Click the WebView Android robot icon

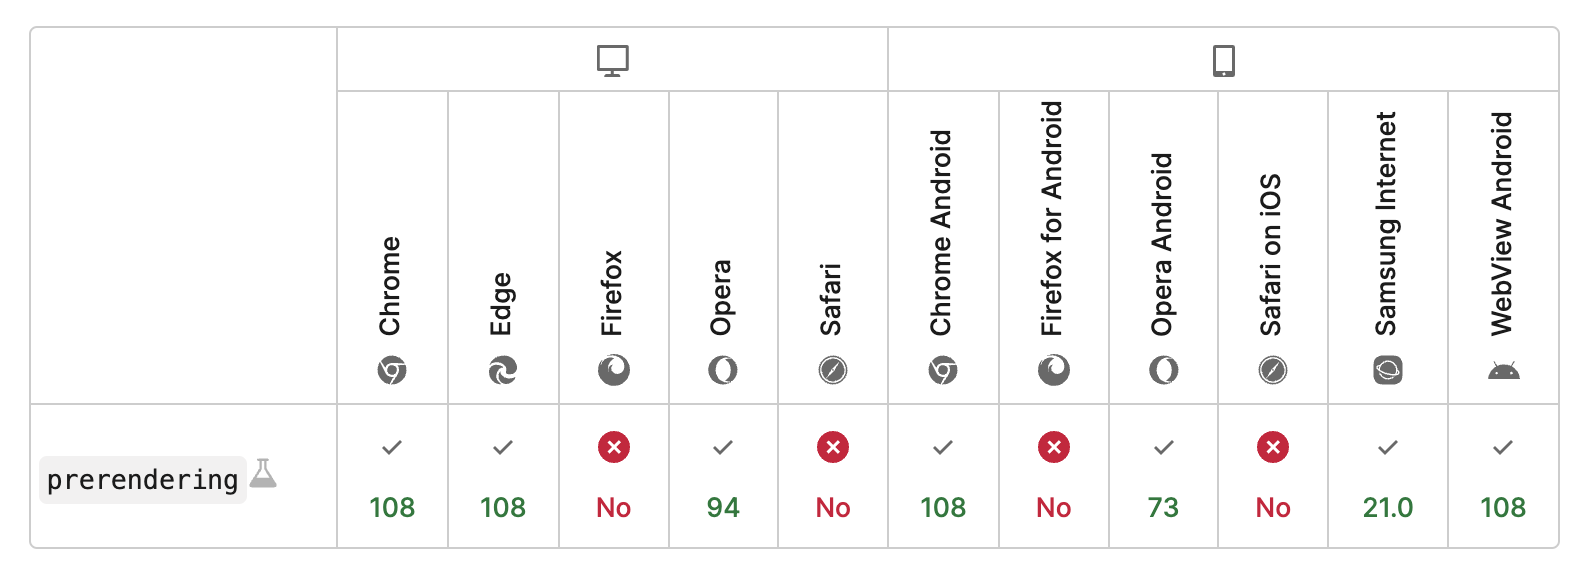coord(1503,371)
